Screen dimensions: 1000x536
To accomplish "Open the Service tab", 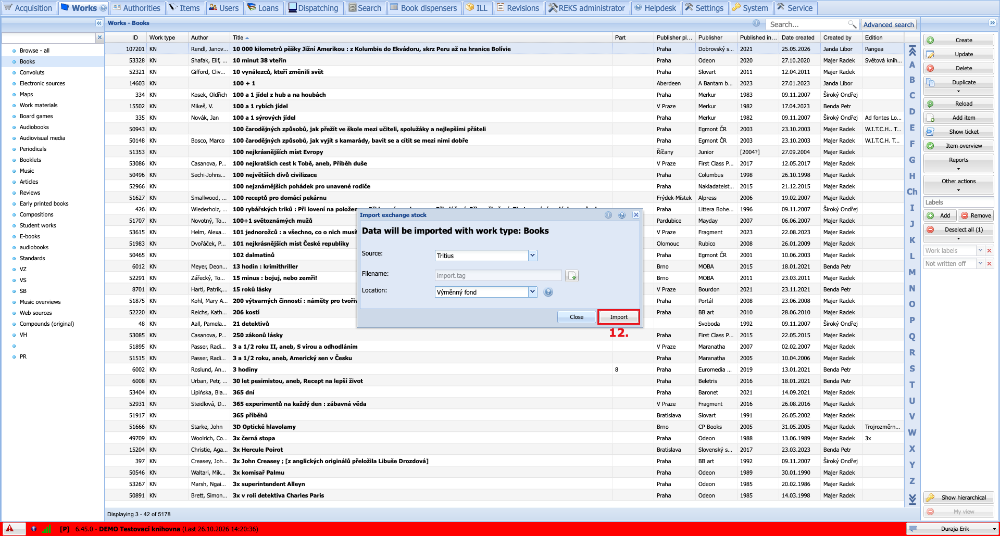I will tap(796, 8).
